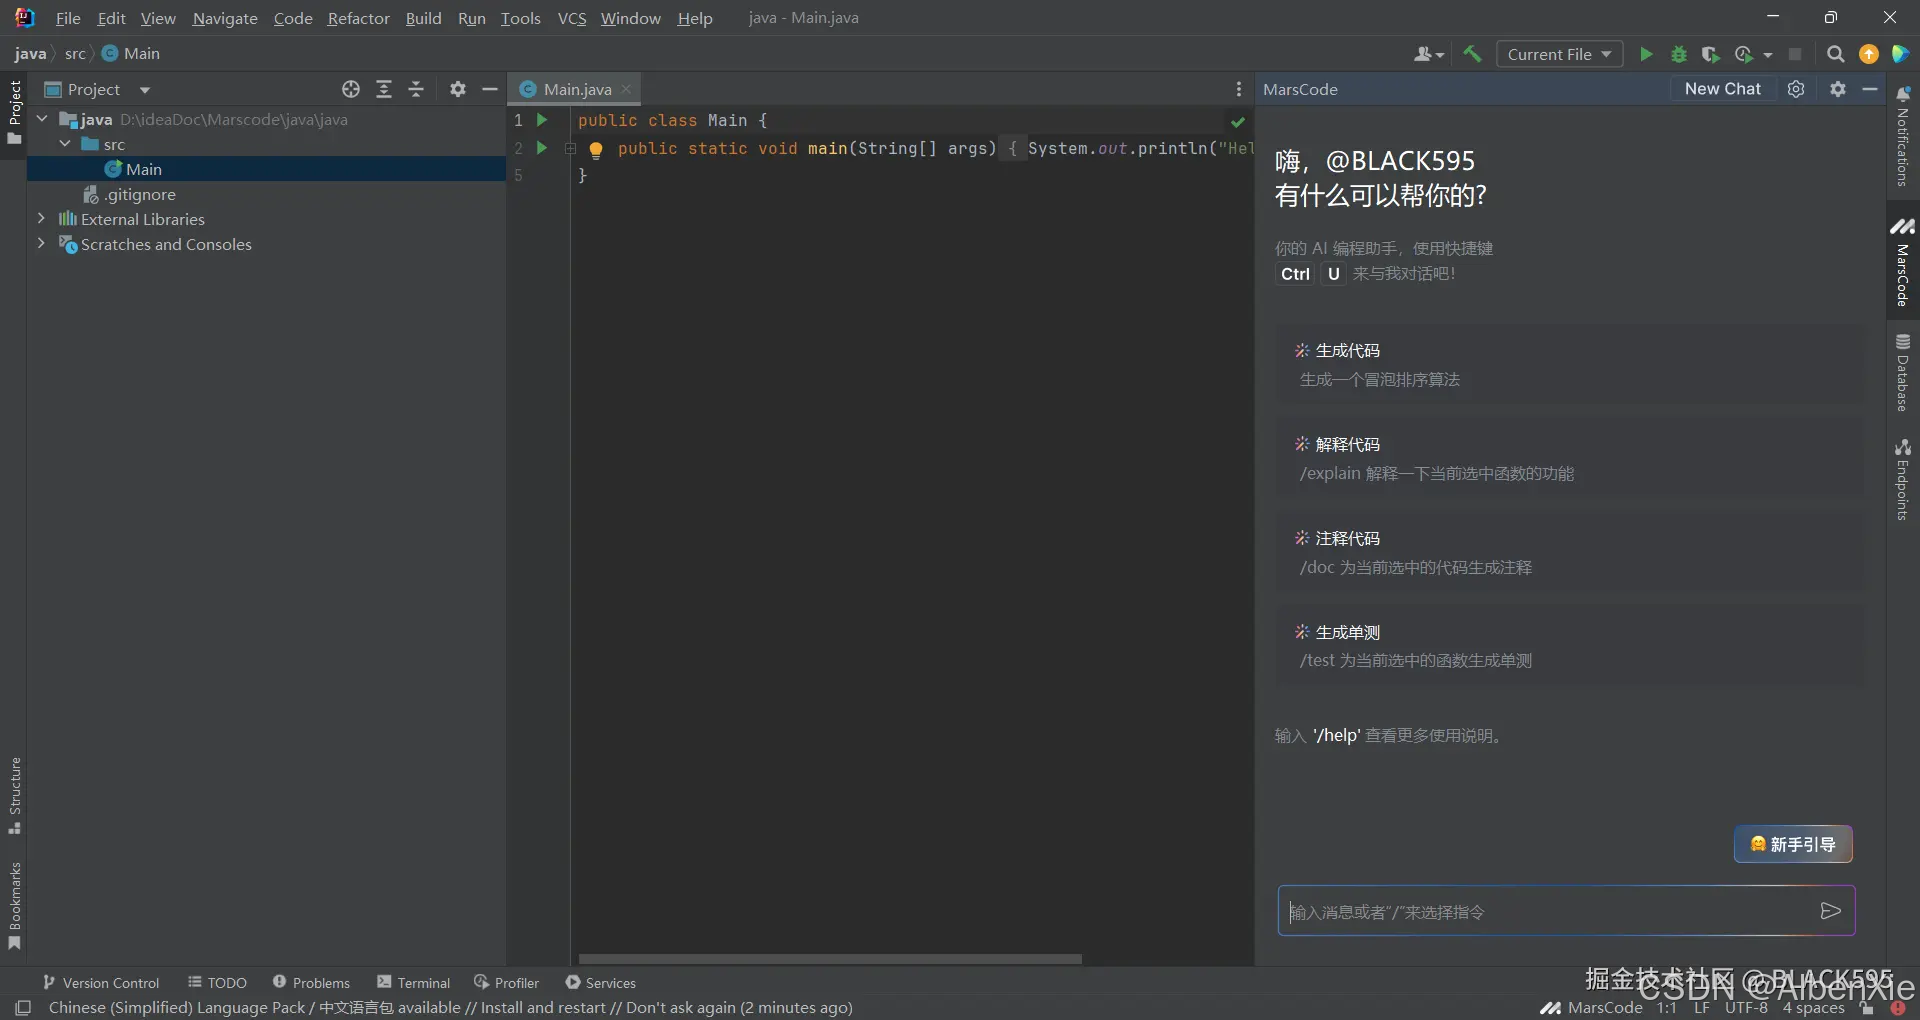Click the 新手引导 beginner guide button
1920x1020 pixels.
[1793, 844]
